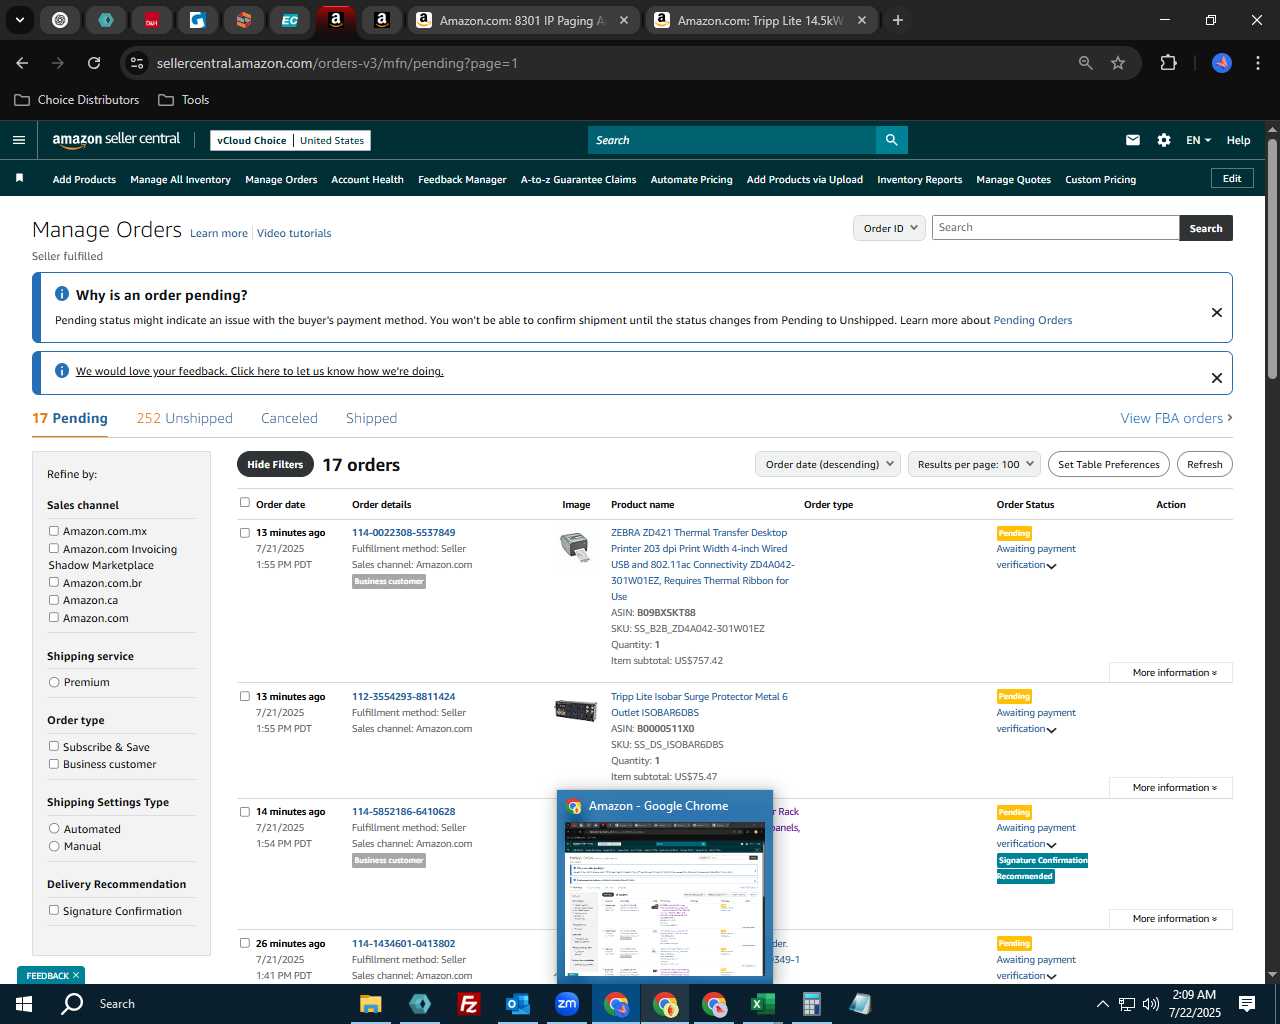Image resolution: width=1280 pixels, height=1024 pixels.
Task: Open the Windows Start menu
Action: 23,1003
